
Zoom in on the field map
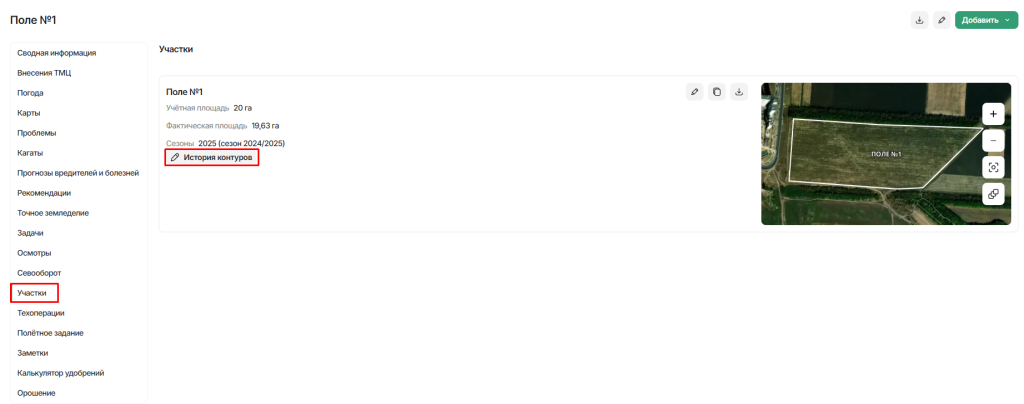tap(993, 113)
